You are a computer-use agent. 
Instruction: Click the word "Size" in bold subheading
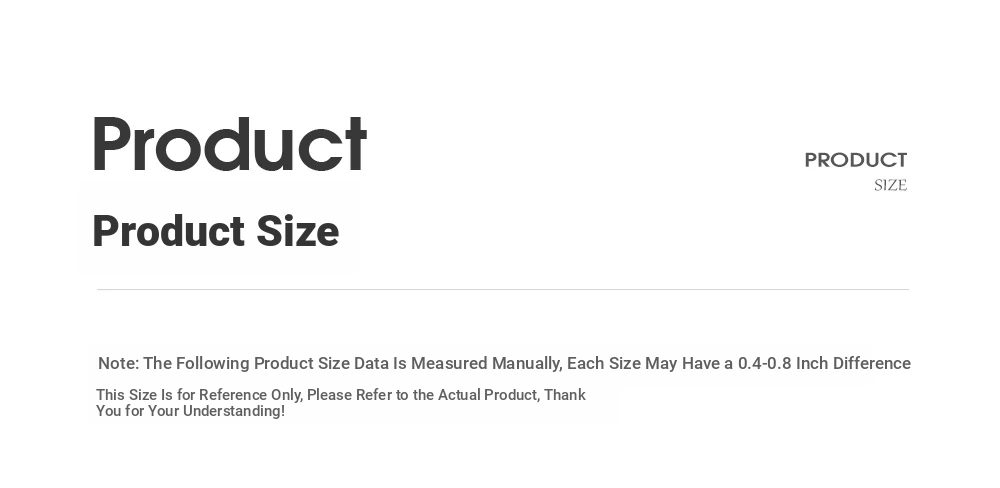pyautogui.click(x=298, y=231)
